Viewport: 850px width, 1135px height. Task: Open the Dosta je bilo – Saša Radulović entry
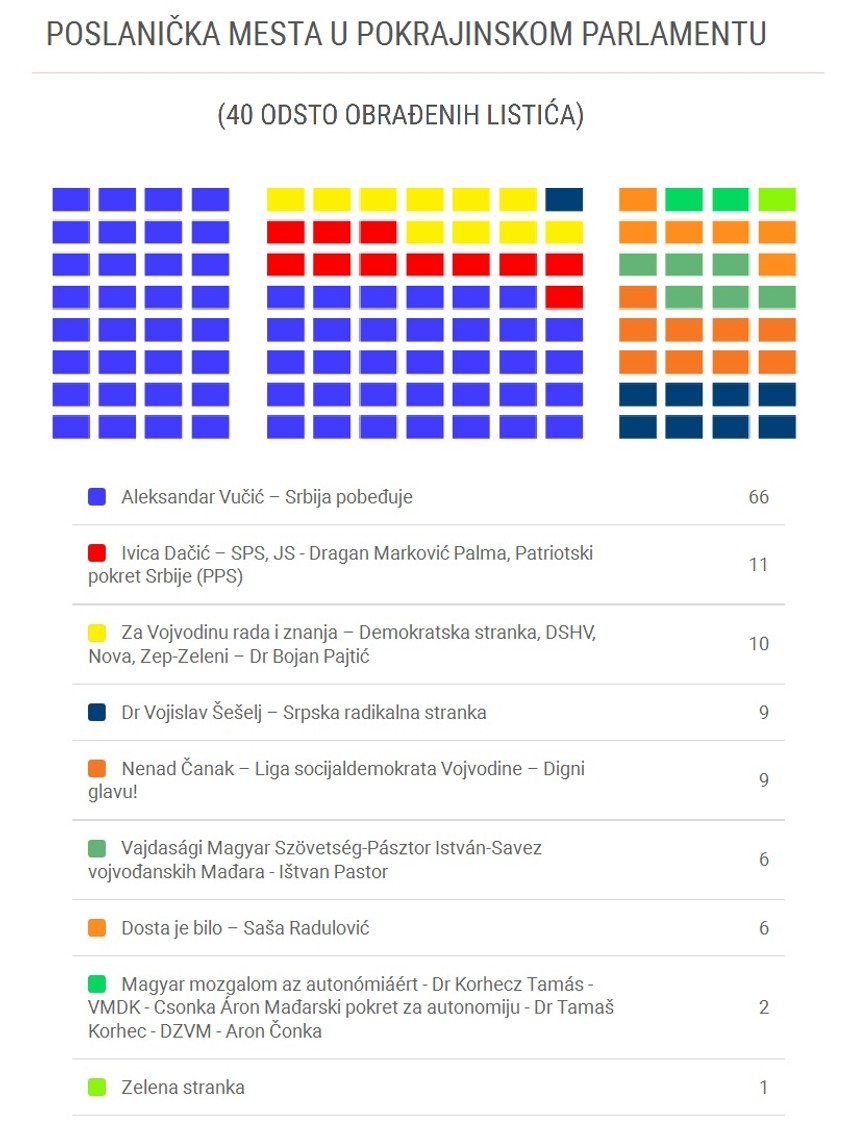click(x=245, y=928)
